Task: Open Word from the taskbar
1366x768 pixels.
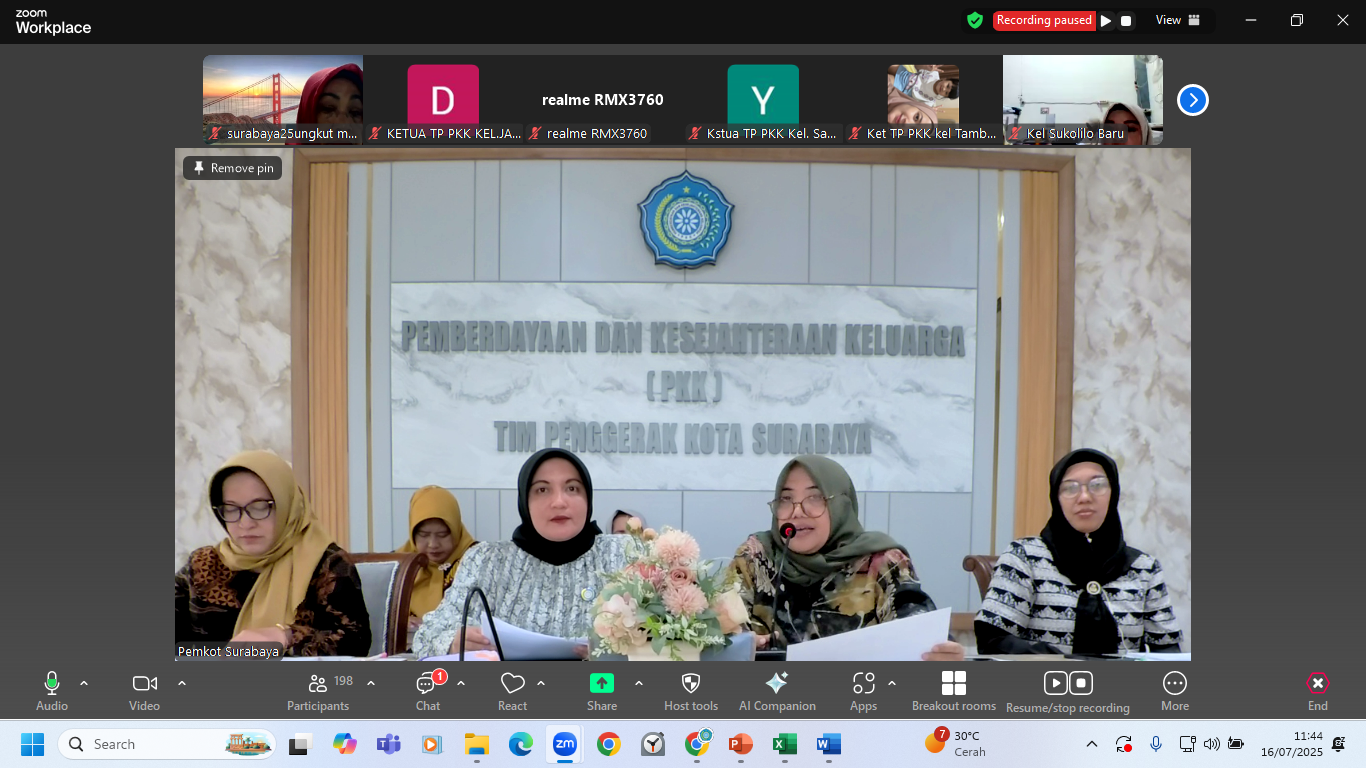Action: coord(828,744)
